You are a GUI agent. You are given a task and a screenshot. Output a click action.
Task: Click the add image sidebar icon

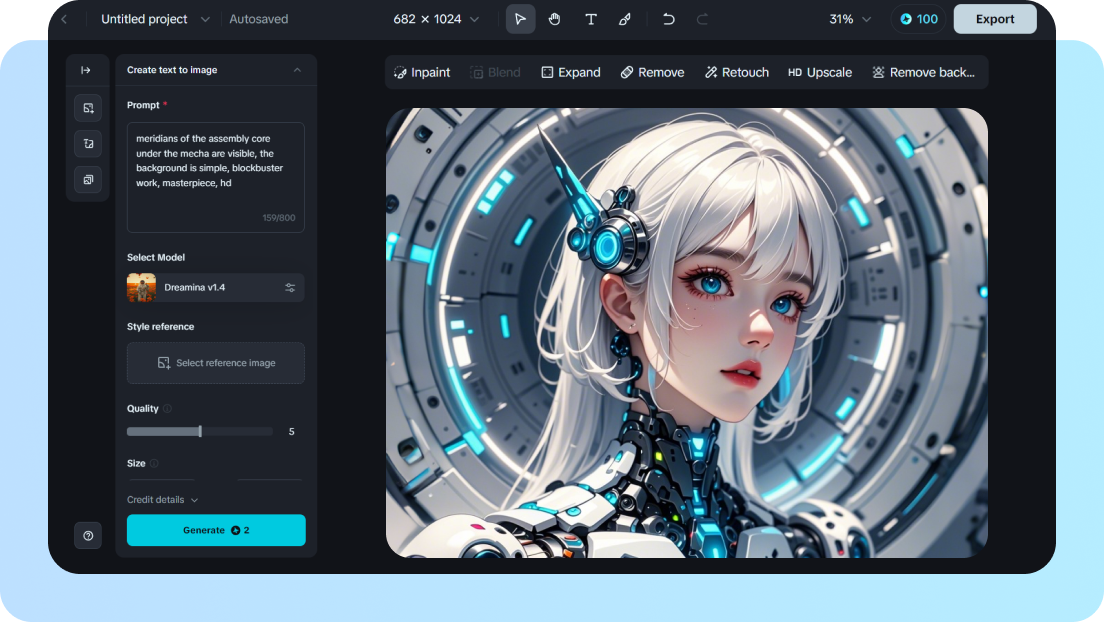(88, 108)
